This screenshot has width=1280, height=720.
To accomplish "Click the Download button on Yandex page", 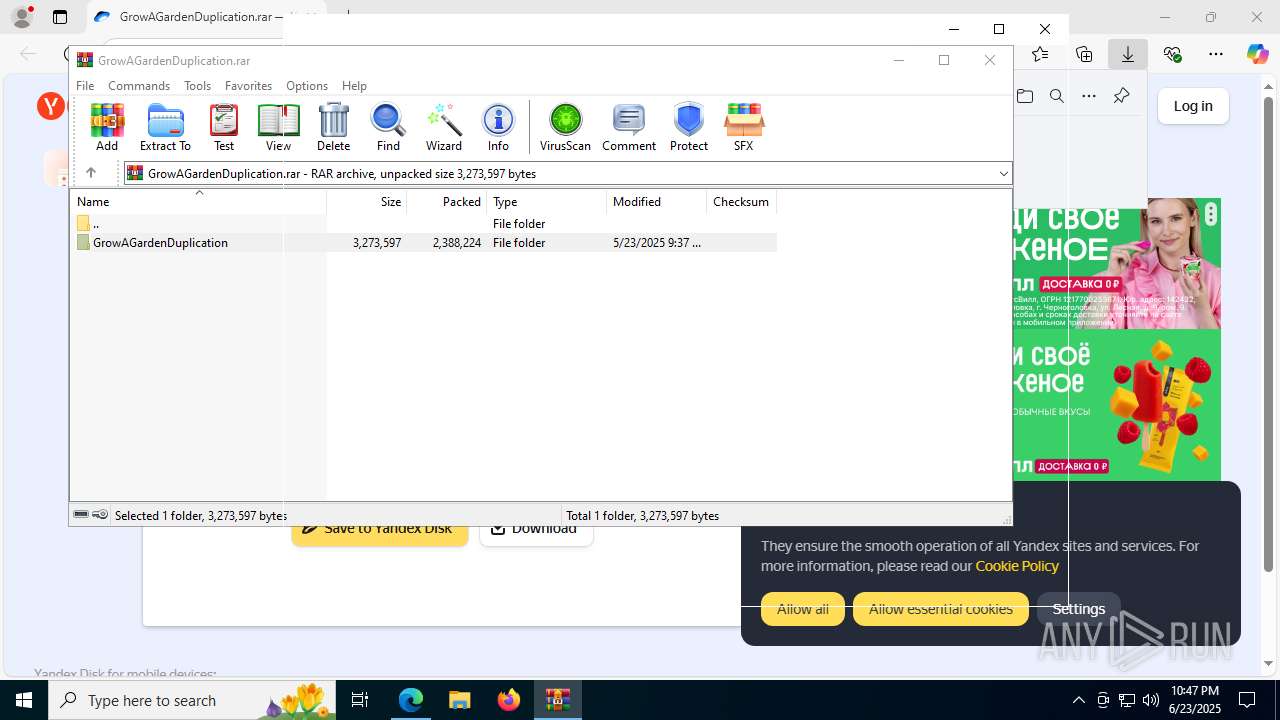I will coord(536,530).
